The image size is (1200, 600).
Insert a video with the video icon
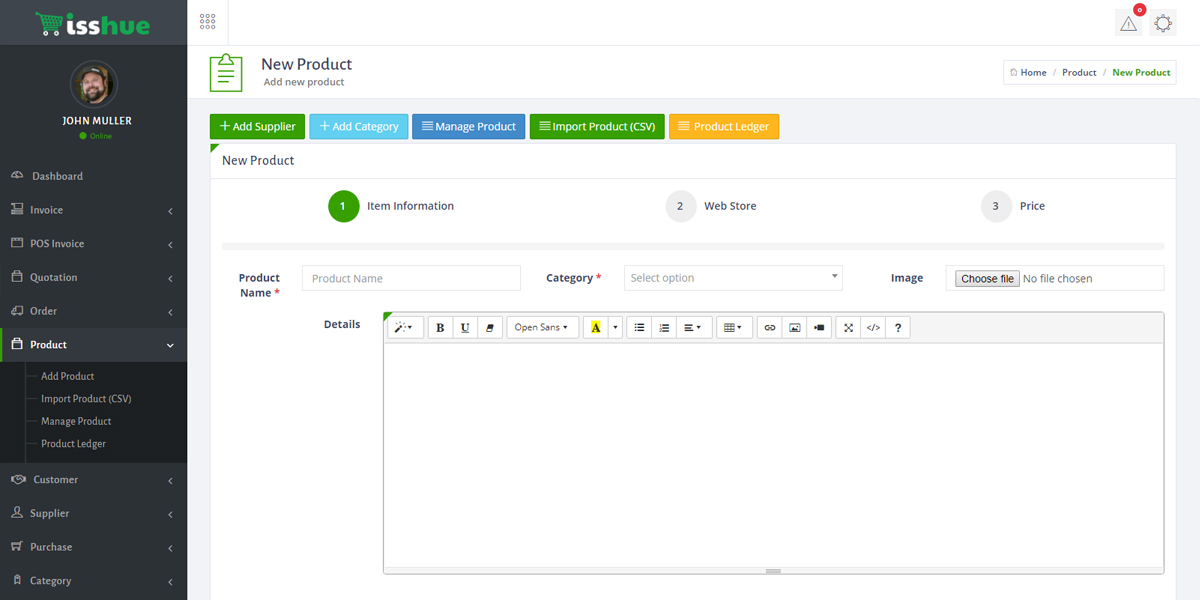pos(819,328)
